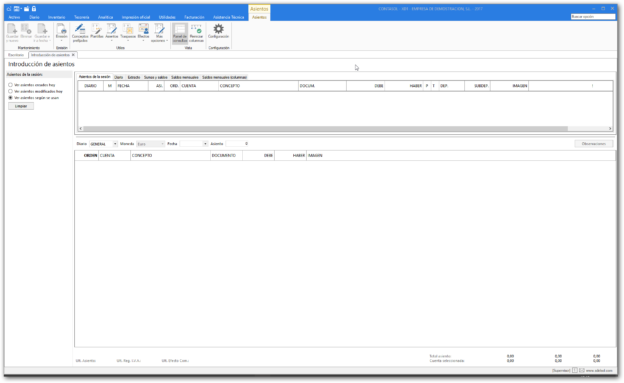The height and width of the screenshot is (383, 624).
Task: Toggle the Panel de consultas view
Action: click(x=180, y=33)
